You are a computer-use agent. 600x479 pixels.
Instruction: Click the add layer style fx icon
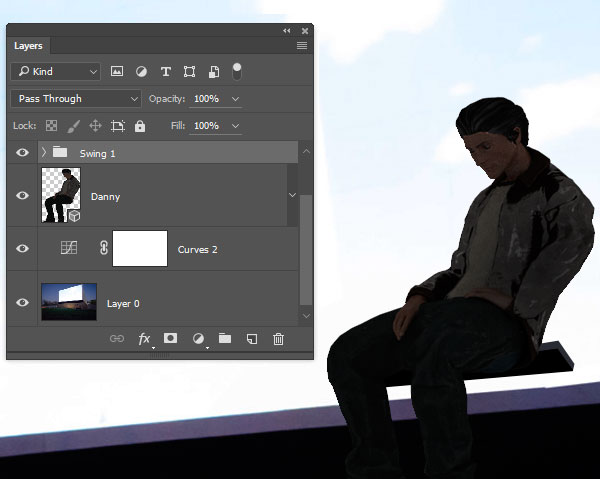coord(144,339)
